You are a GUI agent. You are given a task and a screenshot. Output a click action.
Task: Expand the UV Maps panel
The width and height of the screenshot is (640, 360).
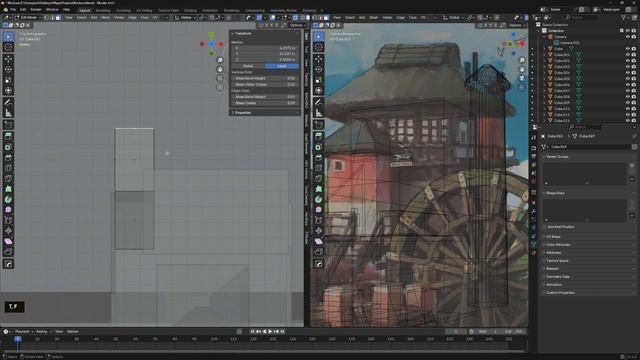pyautogui.click(x=553, y=237)
